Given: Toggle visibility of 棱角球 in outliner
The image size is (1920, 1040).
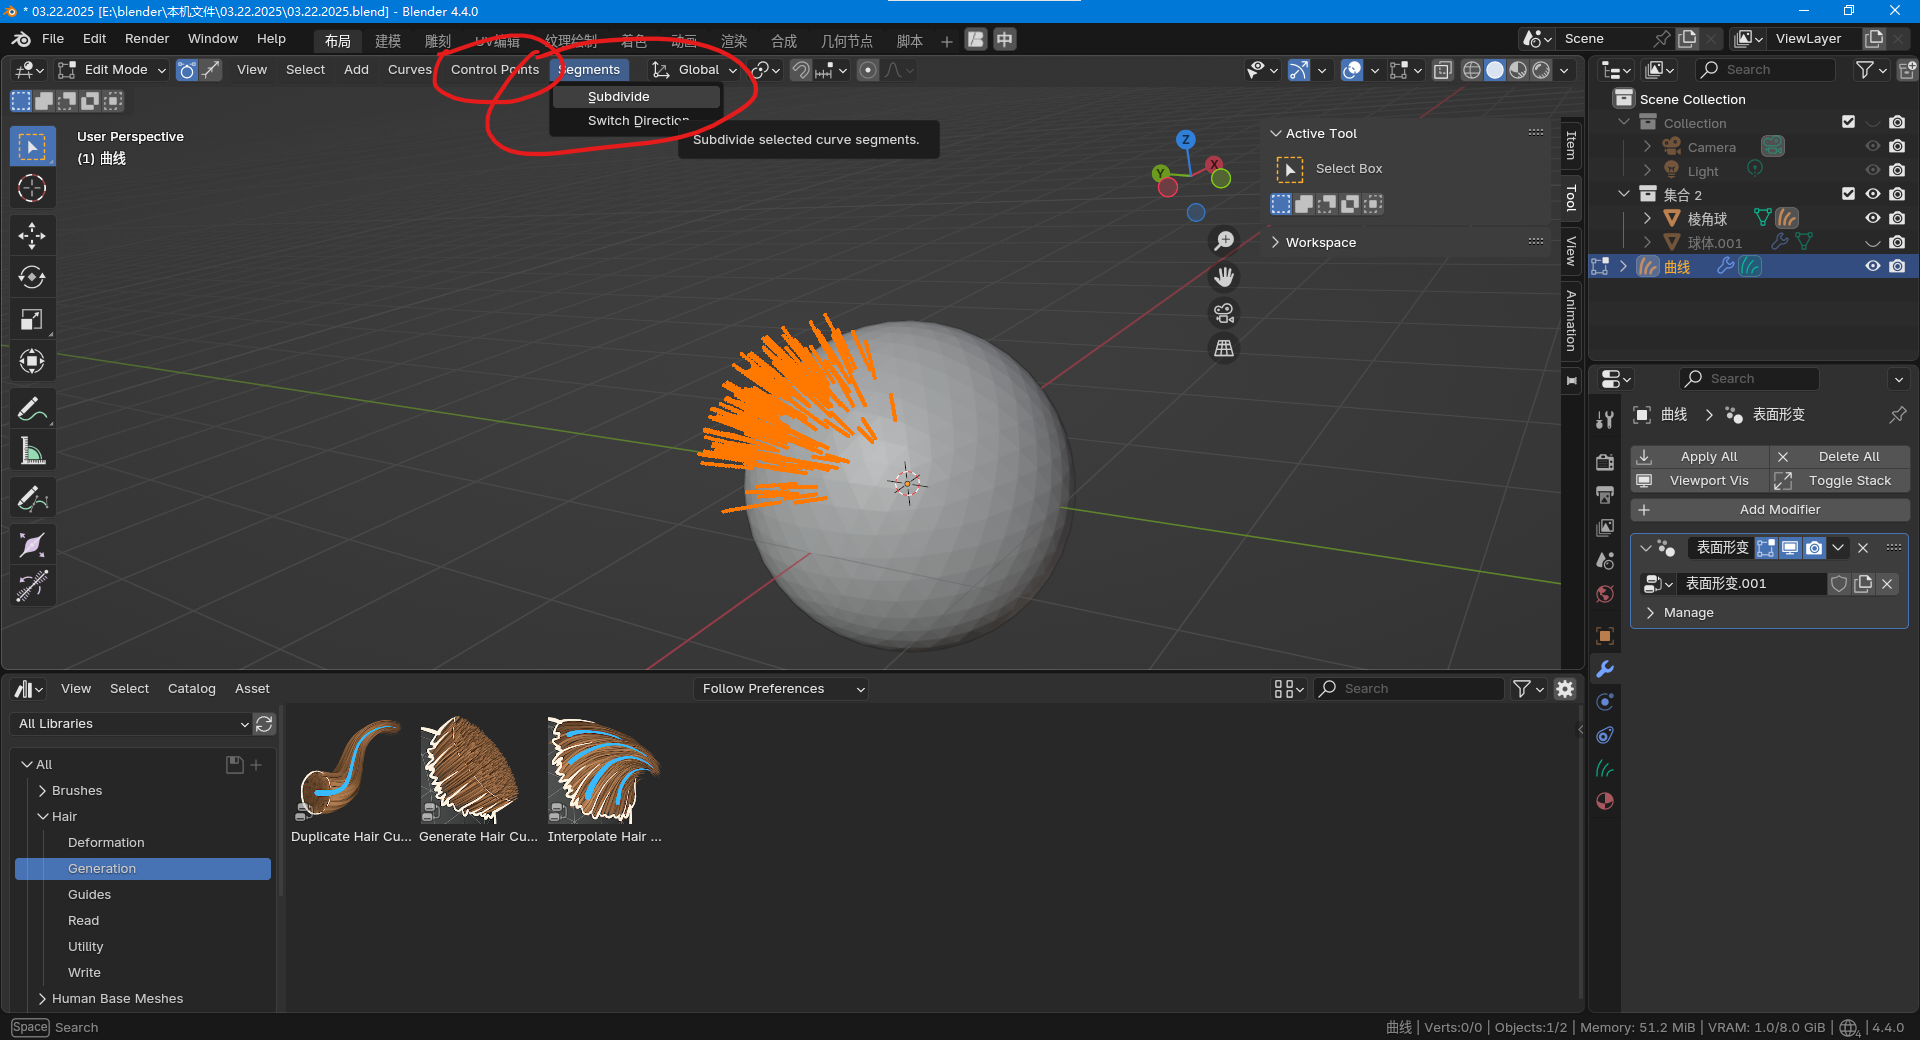Looking at the screenshot, I should tap(1872, 219).
